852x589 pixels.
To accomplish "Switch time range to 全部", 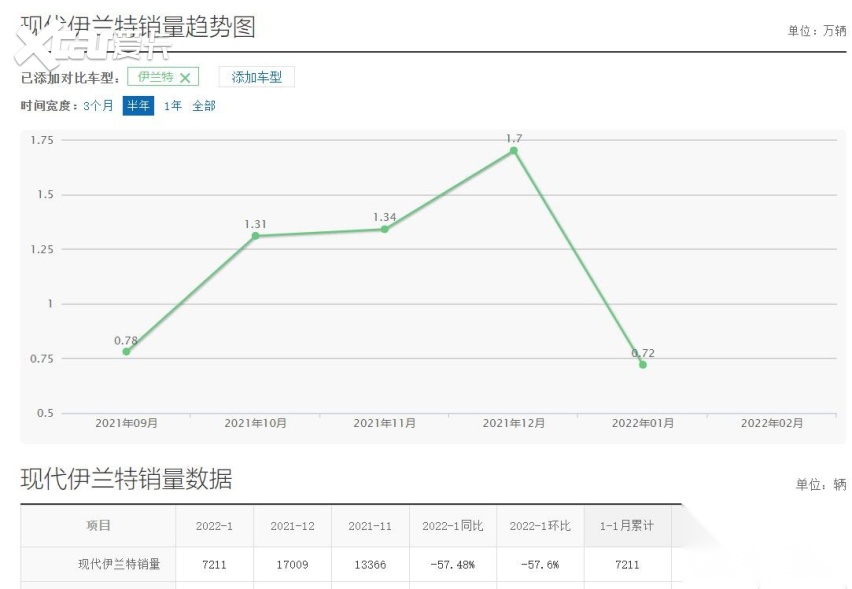I will (204, 105).
